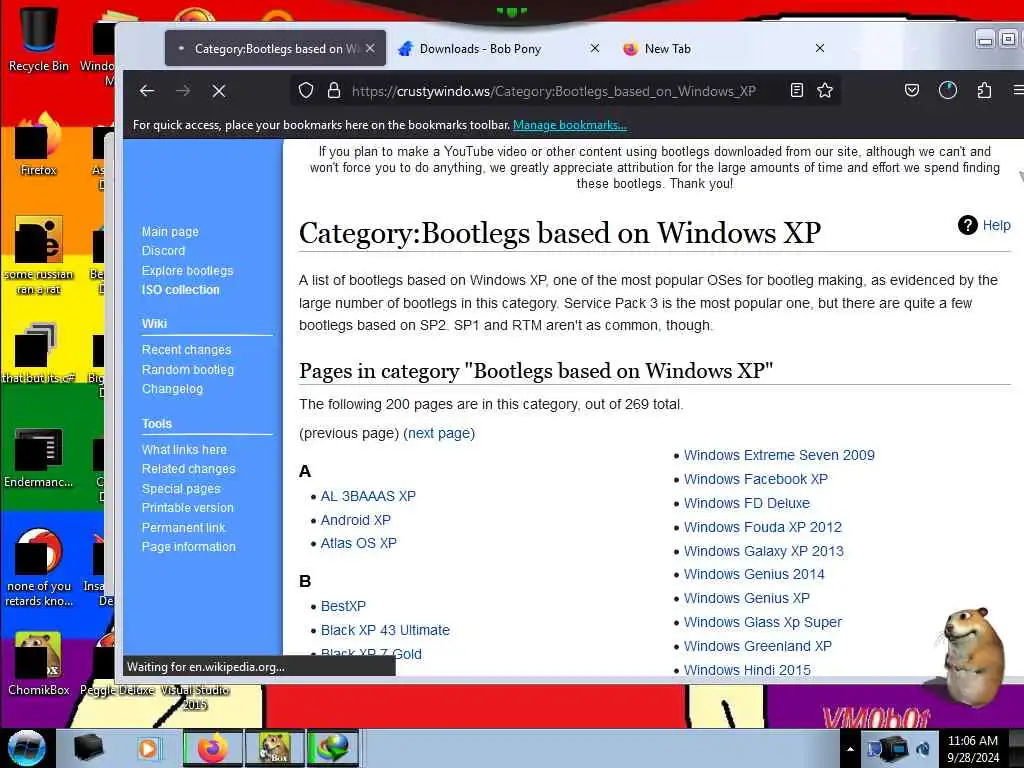
Task: Open the Help link text
Action: tap(997, 225)
